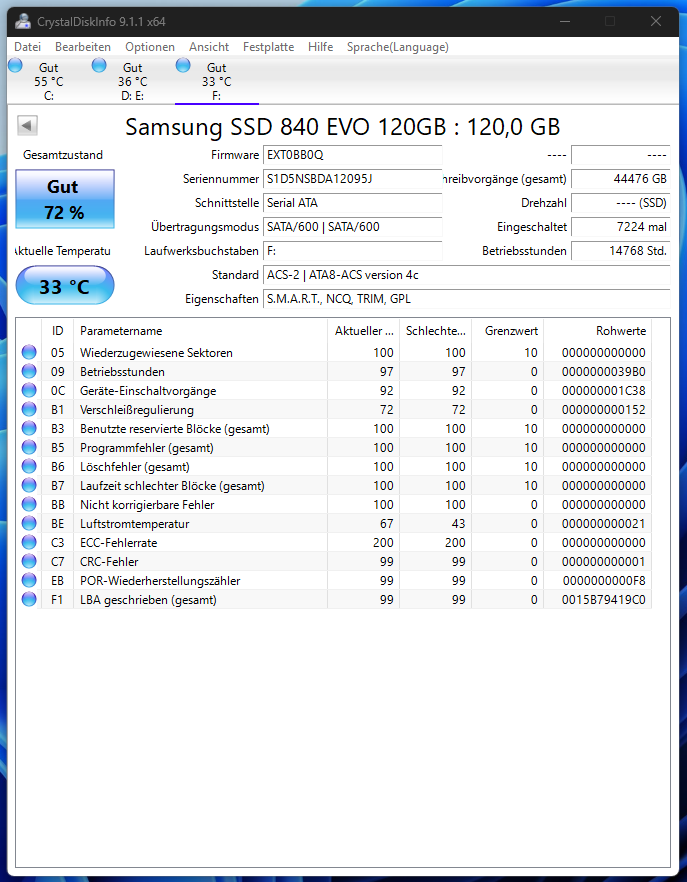
Task: Click the Schlechte column header
Action: pos(435,331)
